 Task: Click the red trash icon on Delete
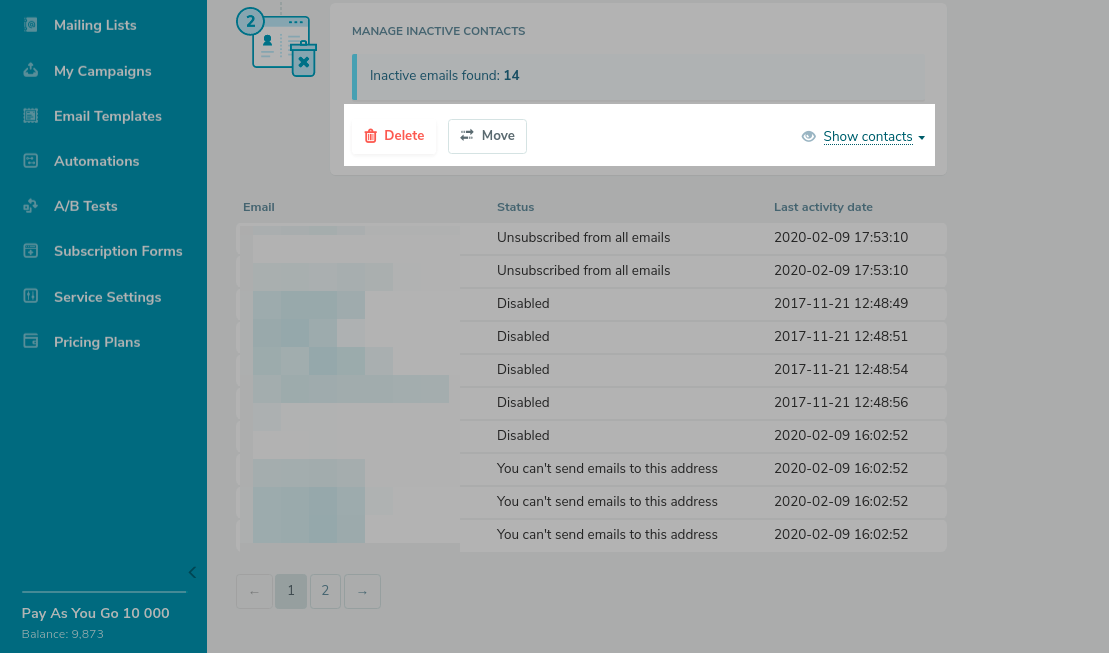click(x=372, y=135)
